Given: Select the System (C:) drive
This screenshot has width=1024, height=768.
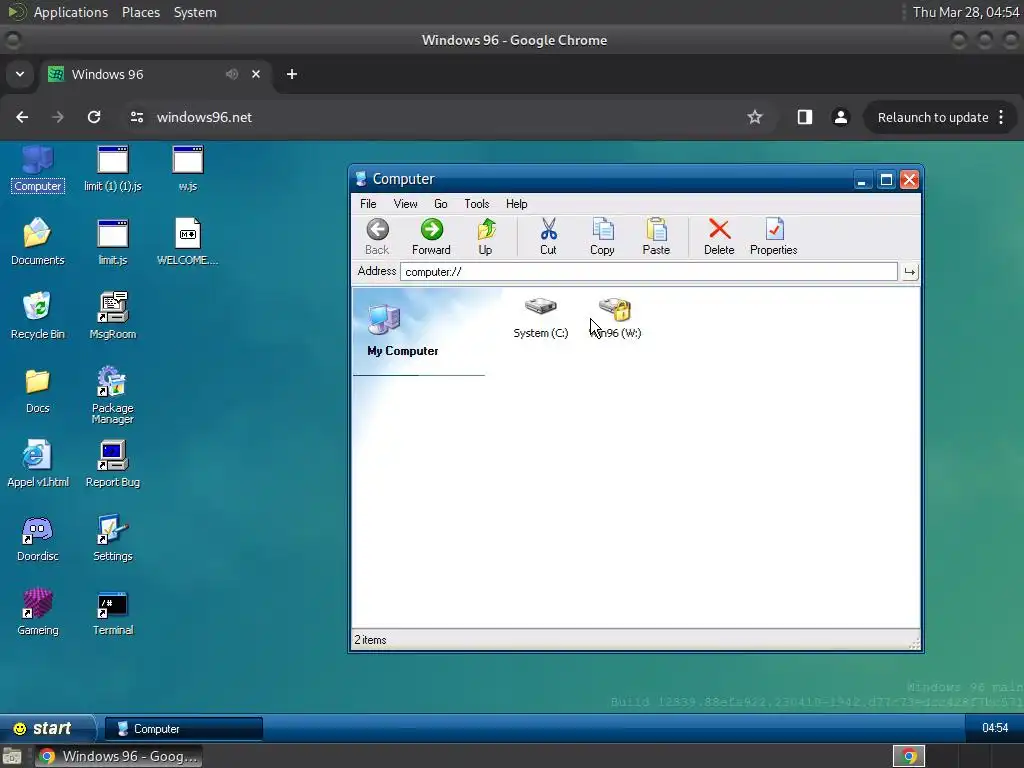Looking at the screenshot, I should point(541,318).
